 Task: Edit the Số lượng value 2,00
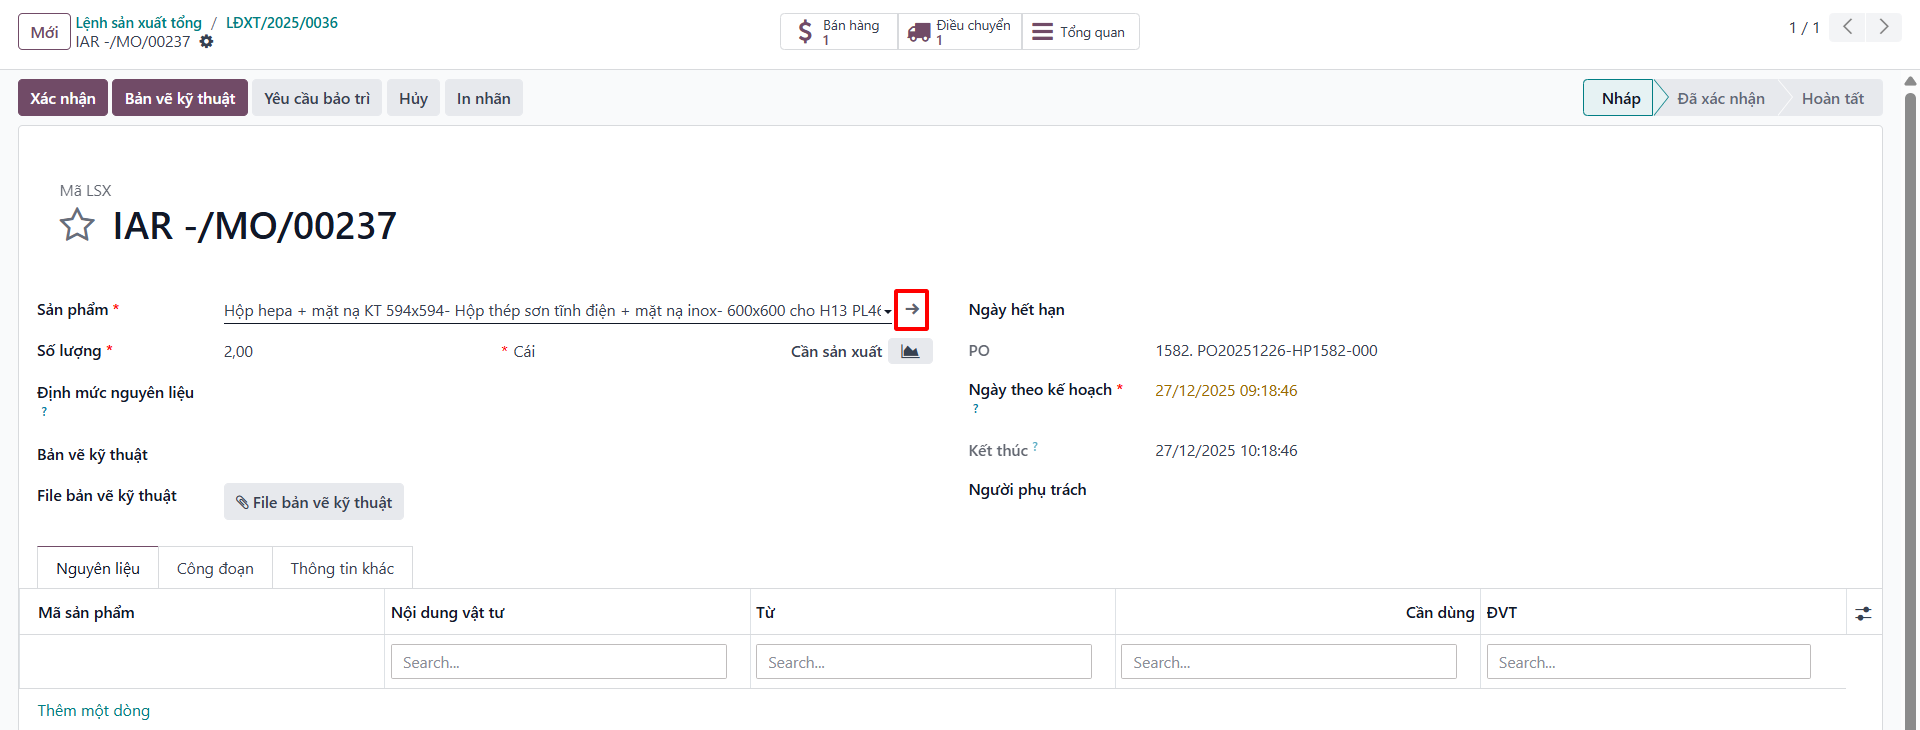coord(239,352)
